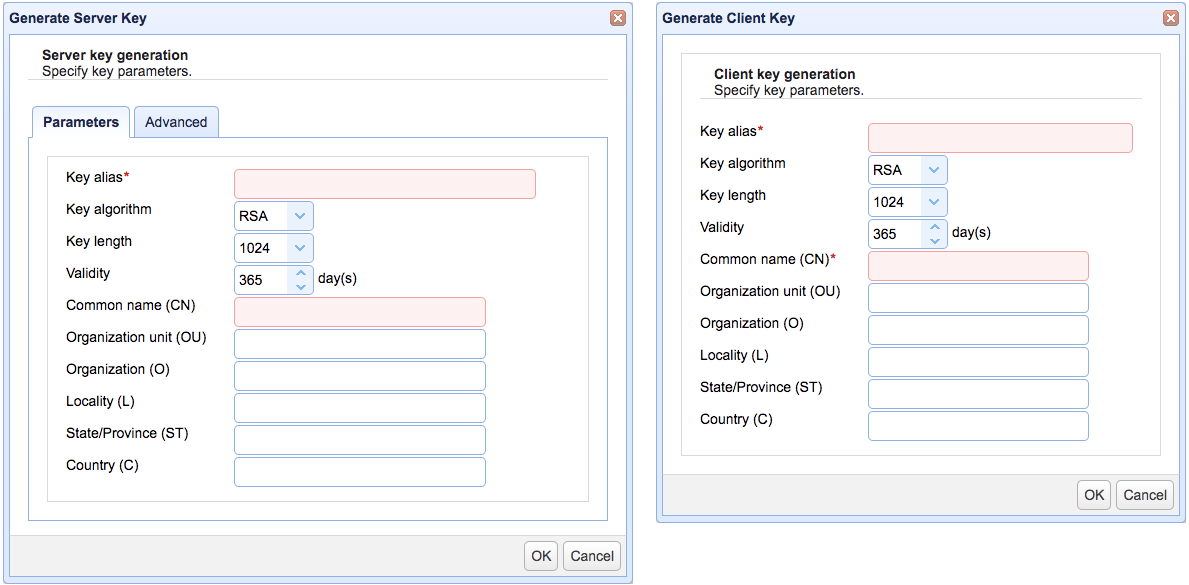Viewport: 1189px width, 585px height.
Task: Close the Generate Client Key dialog
Action: (x=1170, y=17)
